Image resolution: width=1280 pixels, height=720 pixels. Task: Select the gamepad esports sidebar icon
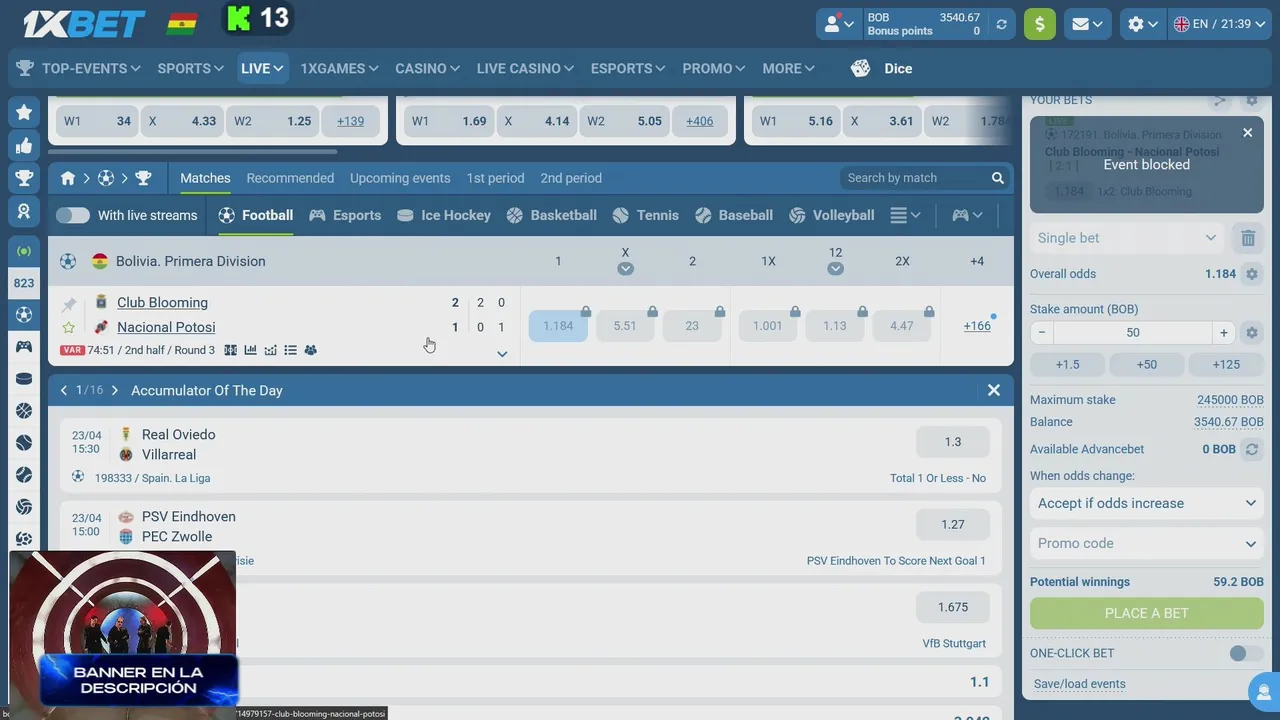click(24, 346)
